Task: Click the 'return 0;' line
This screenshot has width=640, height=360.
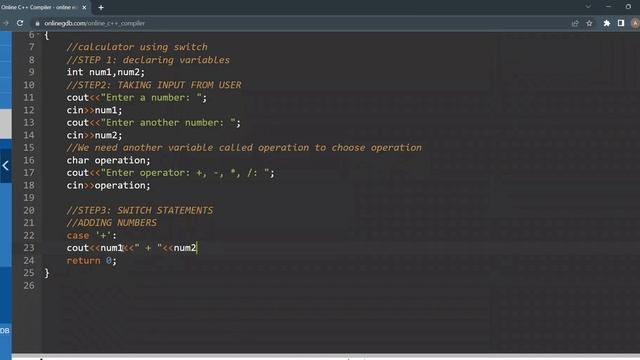Action: coord(92,261)
